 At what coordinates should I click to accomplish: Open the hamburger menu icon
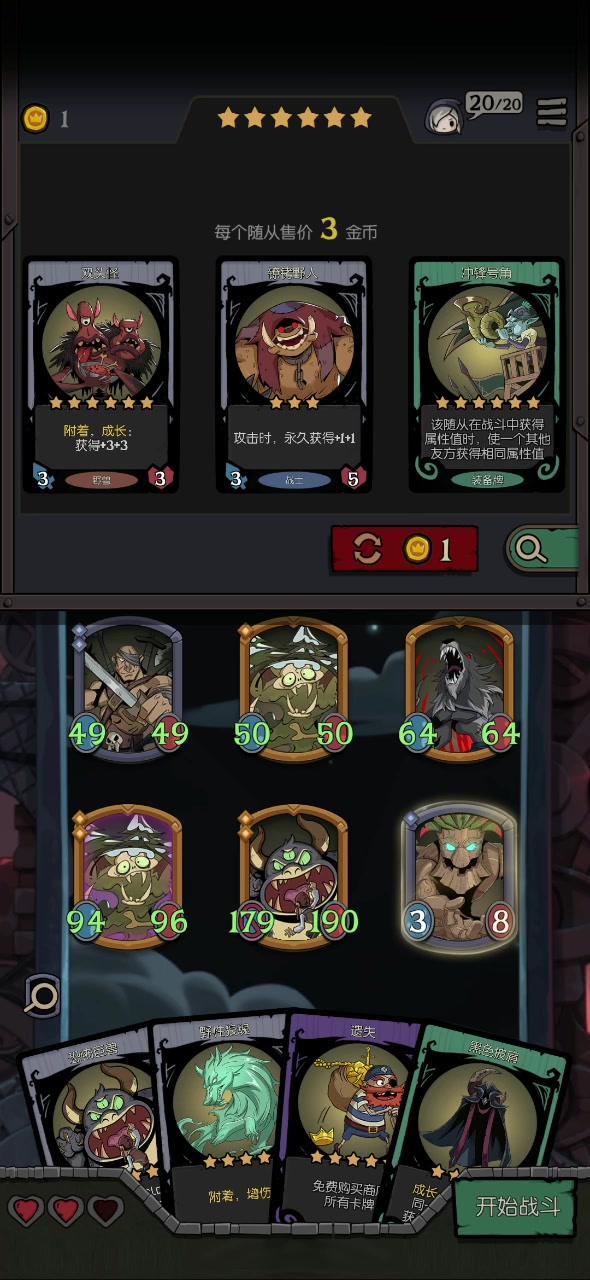point(551,112)
